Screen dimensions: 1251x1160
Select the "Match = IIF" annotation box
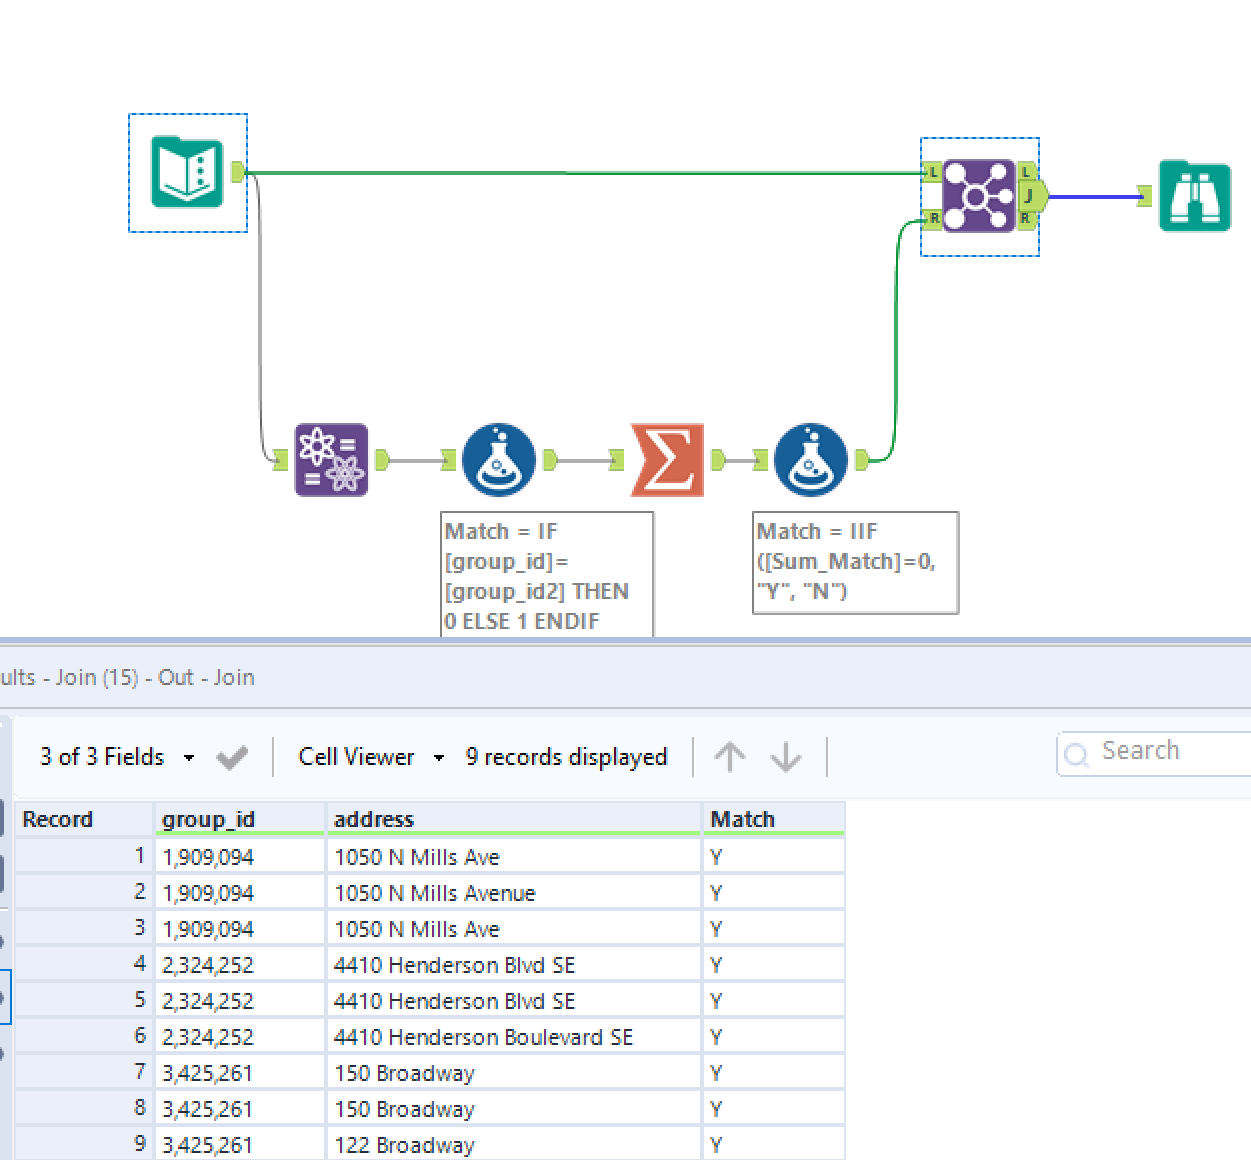click(855, 562)
